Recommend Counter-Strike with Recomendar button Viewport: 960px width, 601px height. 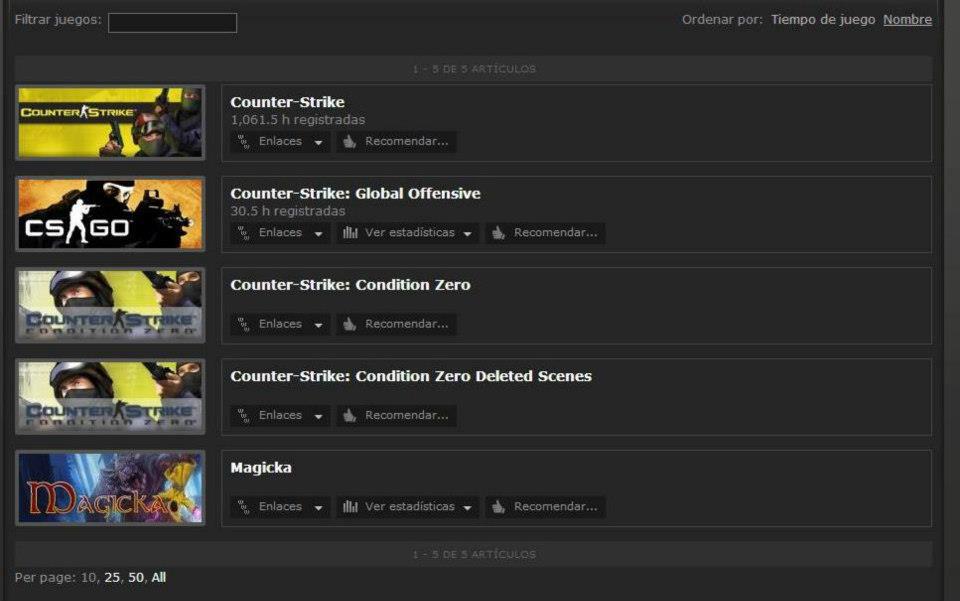(x=396, y=141)
